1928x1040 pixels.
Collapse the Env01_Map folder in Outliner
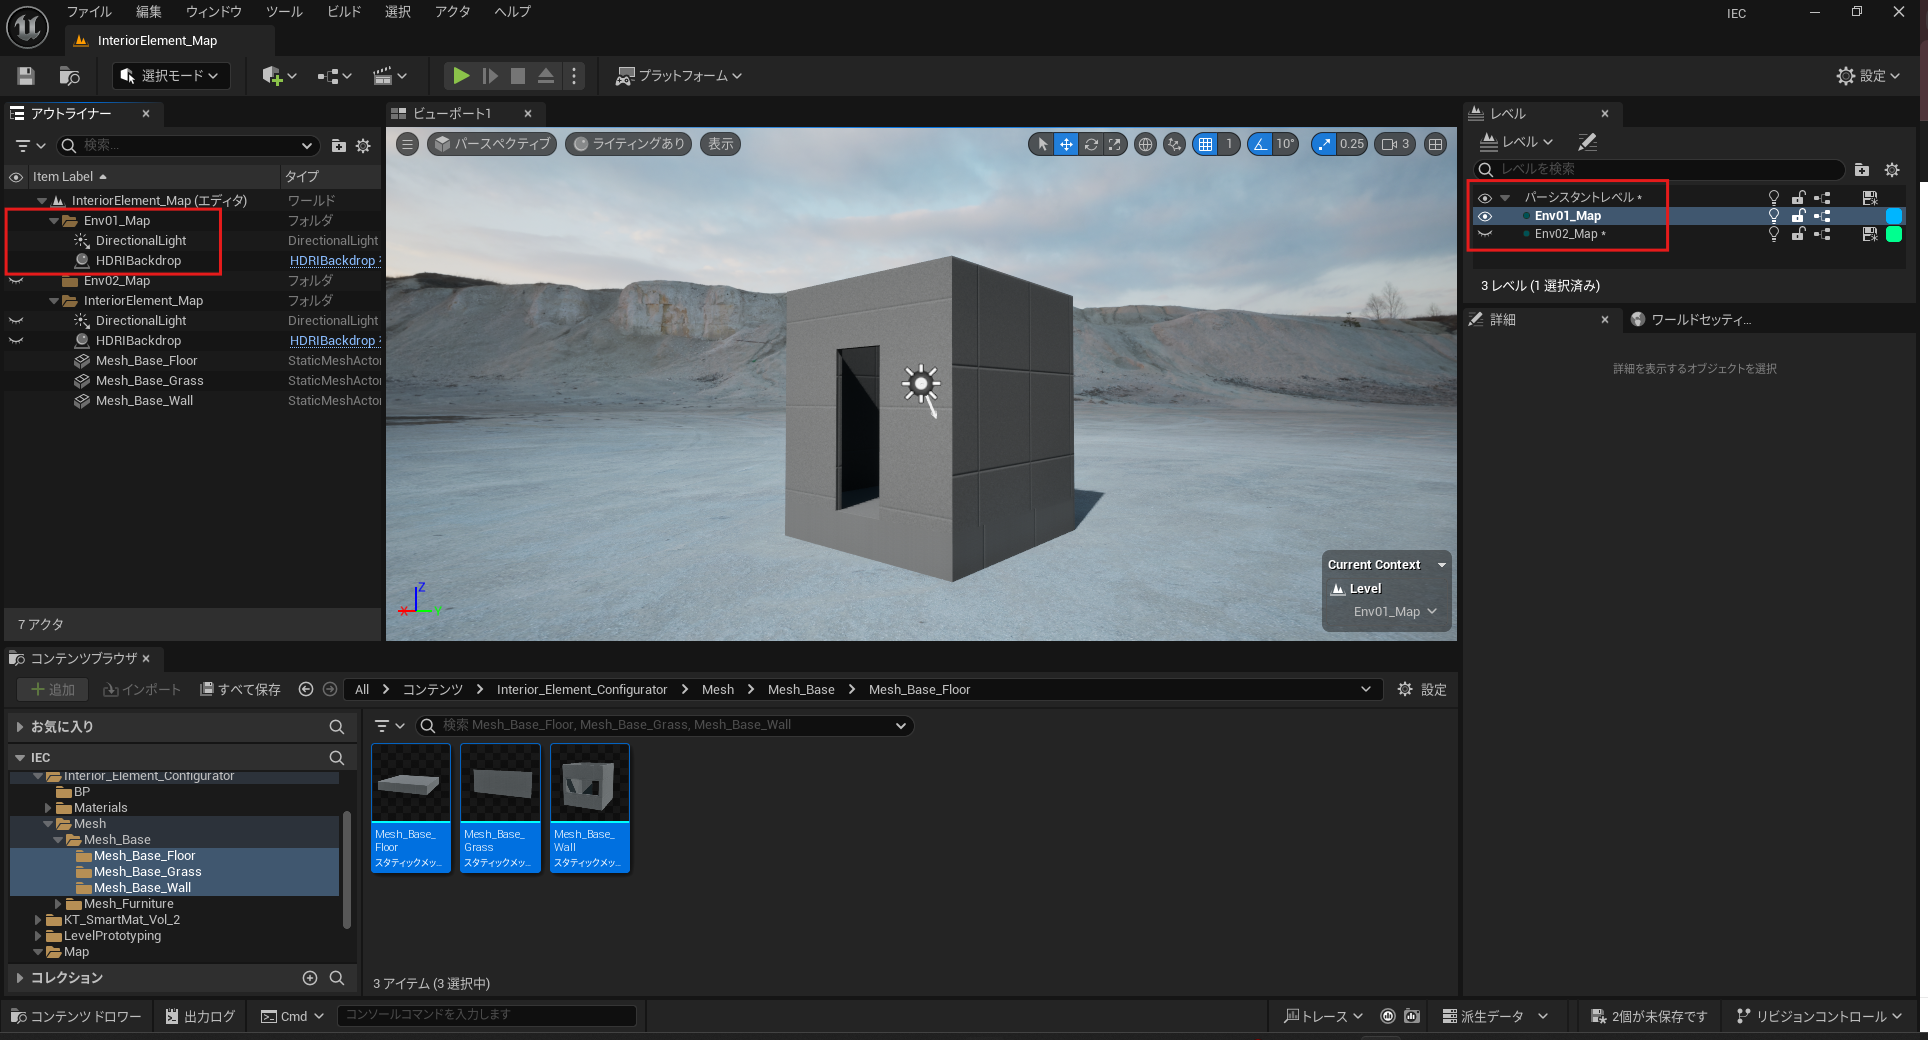pyautogui.click(x=54, y=221)
